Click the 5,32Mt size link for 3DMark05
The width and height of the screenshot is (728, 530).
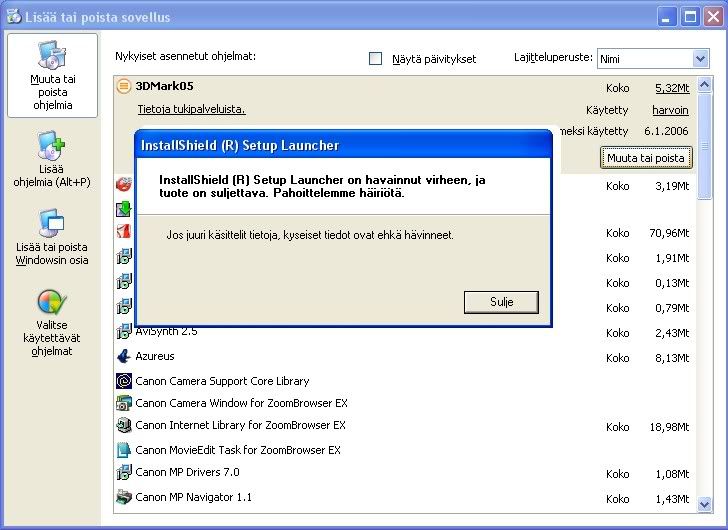pos(672,88)
